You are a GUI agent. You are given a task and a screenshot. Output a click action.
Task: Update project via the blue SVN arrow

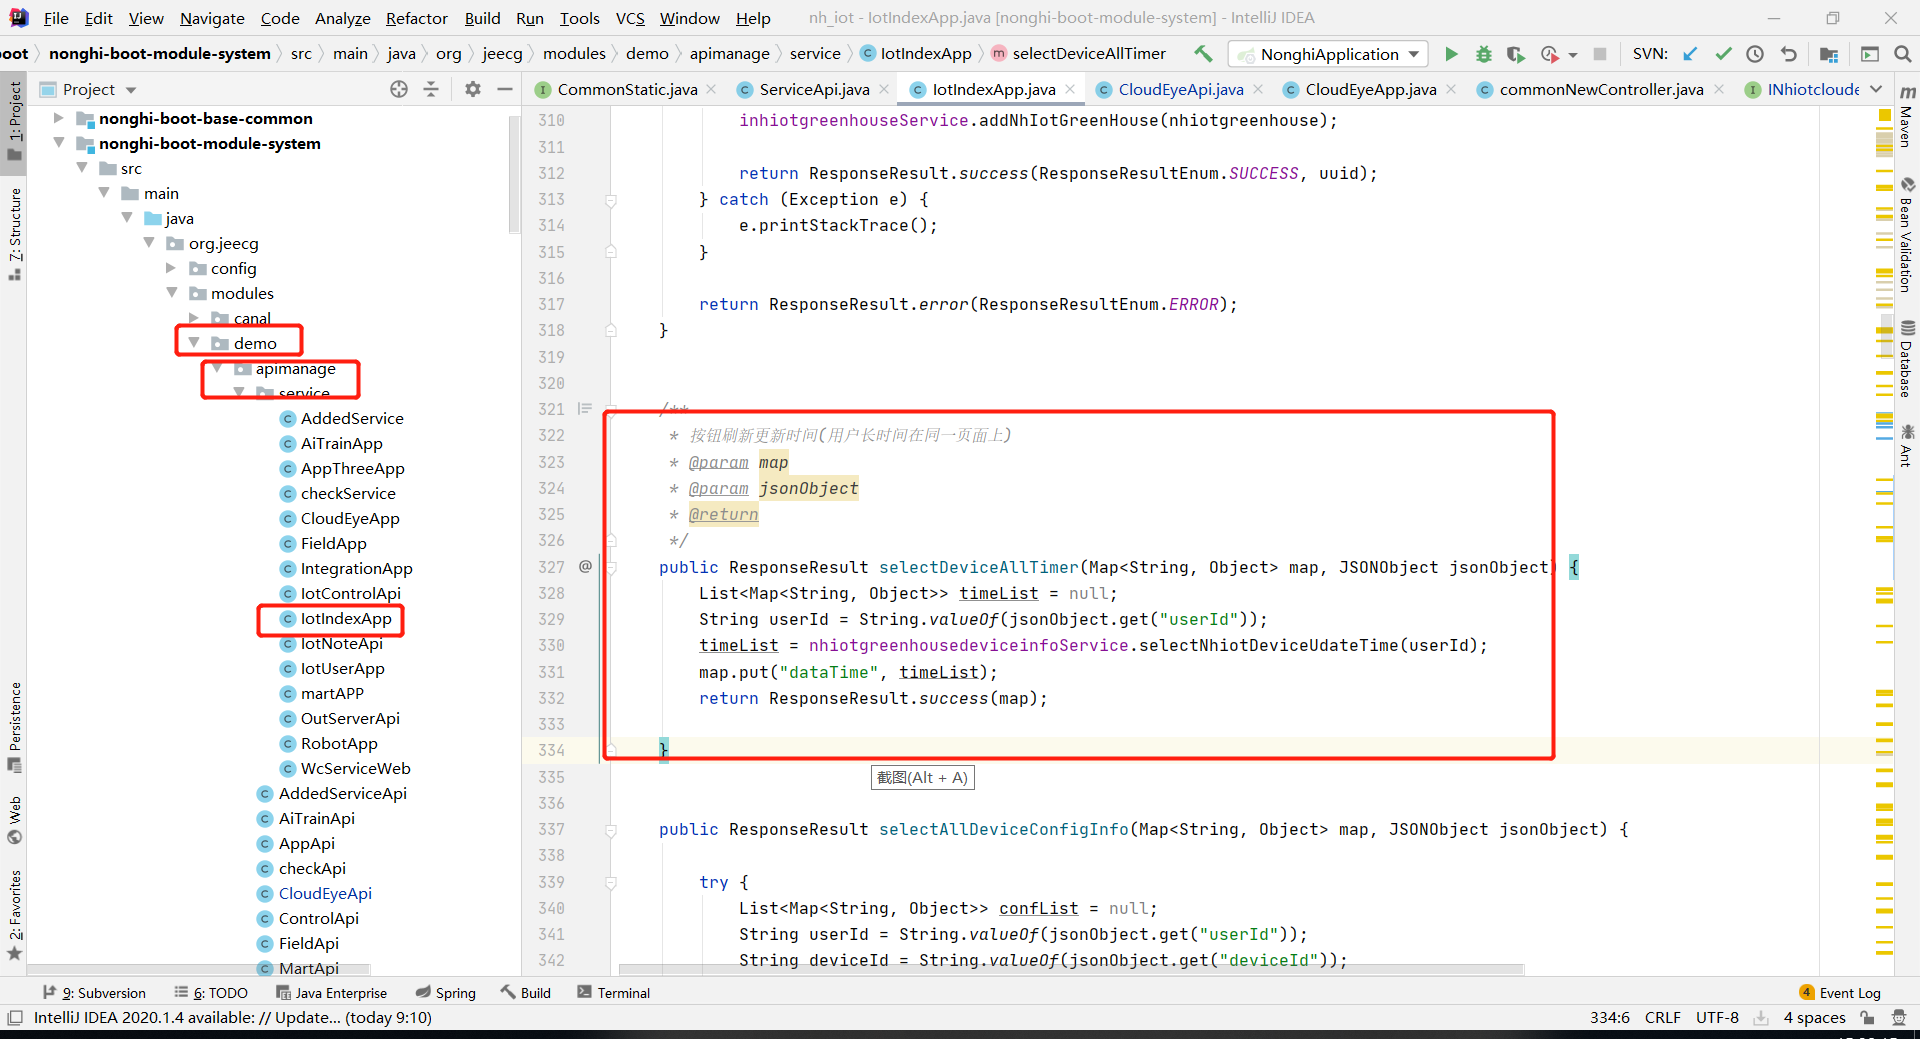1690,54
